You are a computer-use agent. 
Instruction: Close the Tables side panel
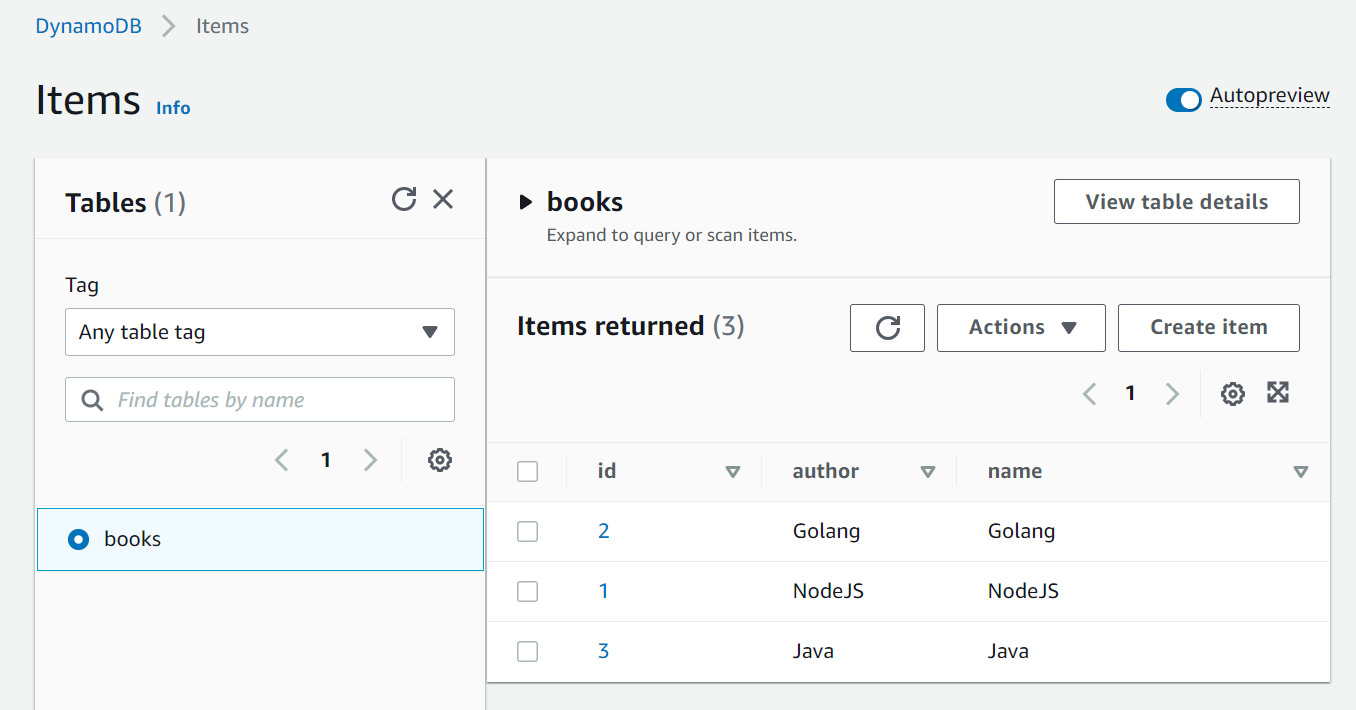[443, 199]
